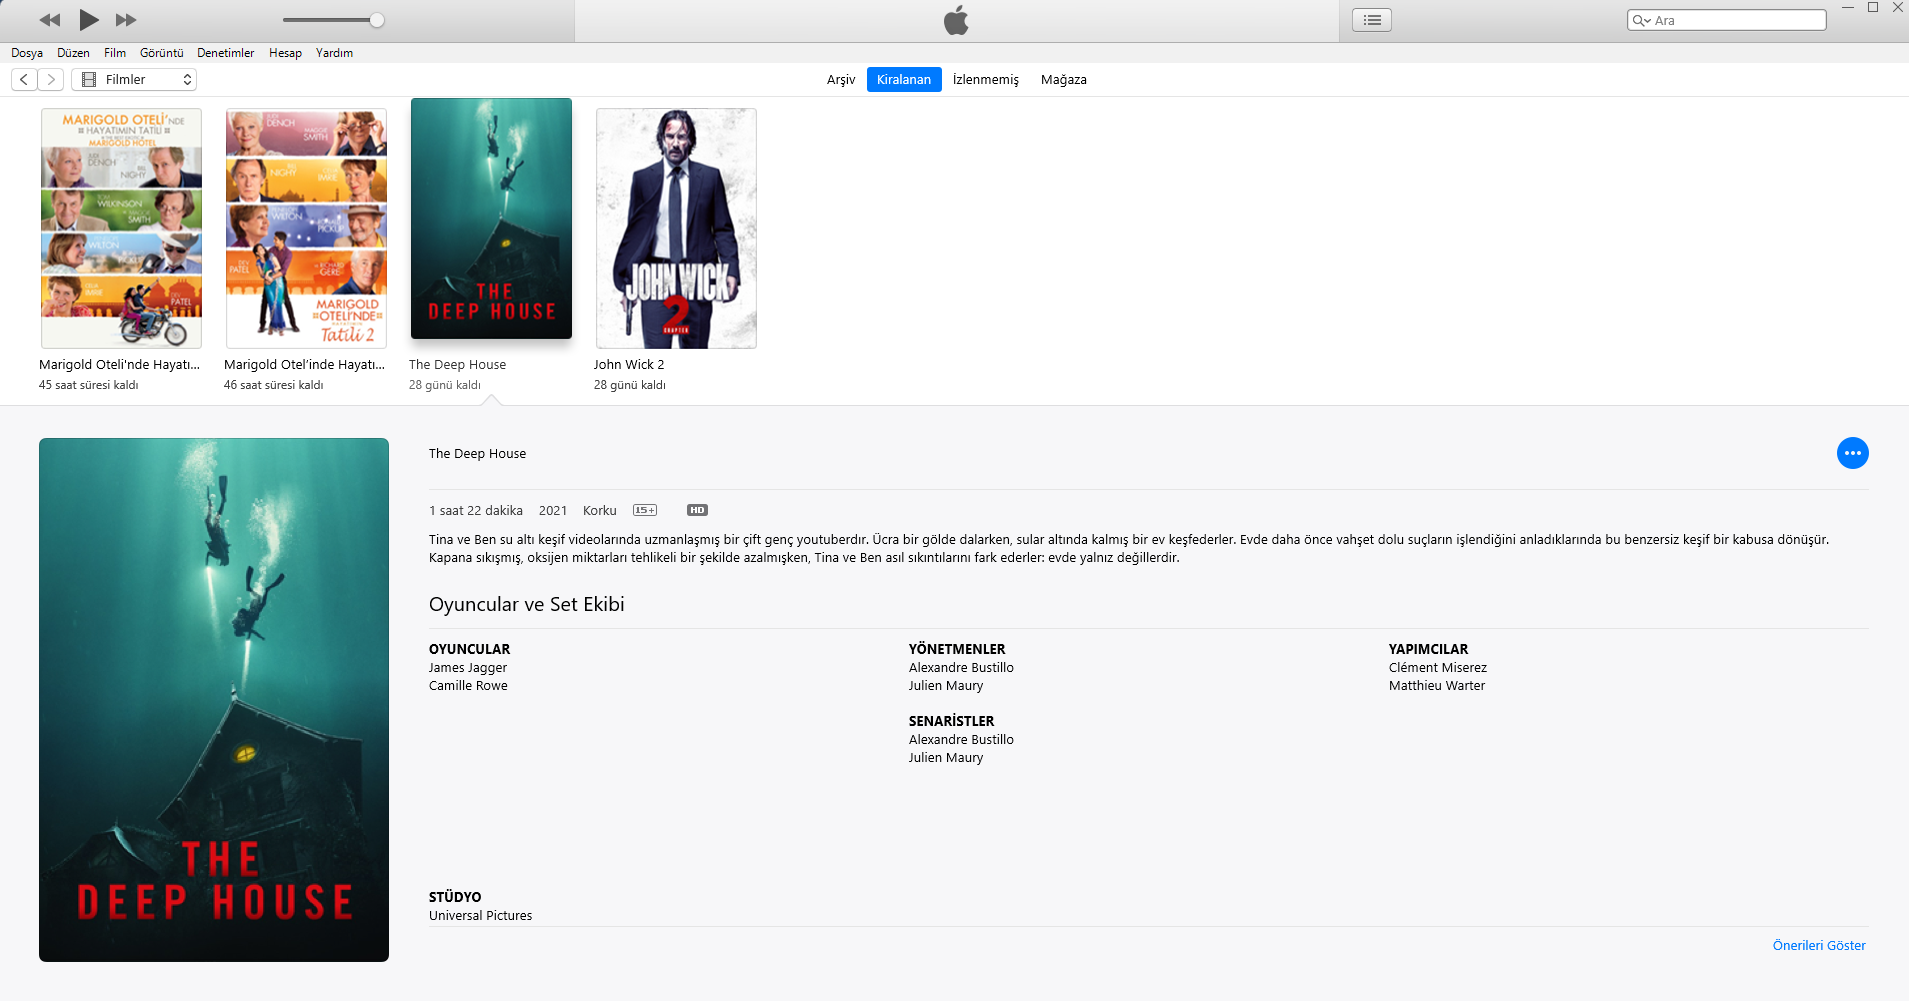Click '45 saat süresi kaldı' rental text

click(89, 385)
